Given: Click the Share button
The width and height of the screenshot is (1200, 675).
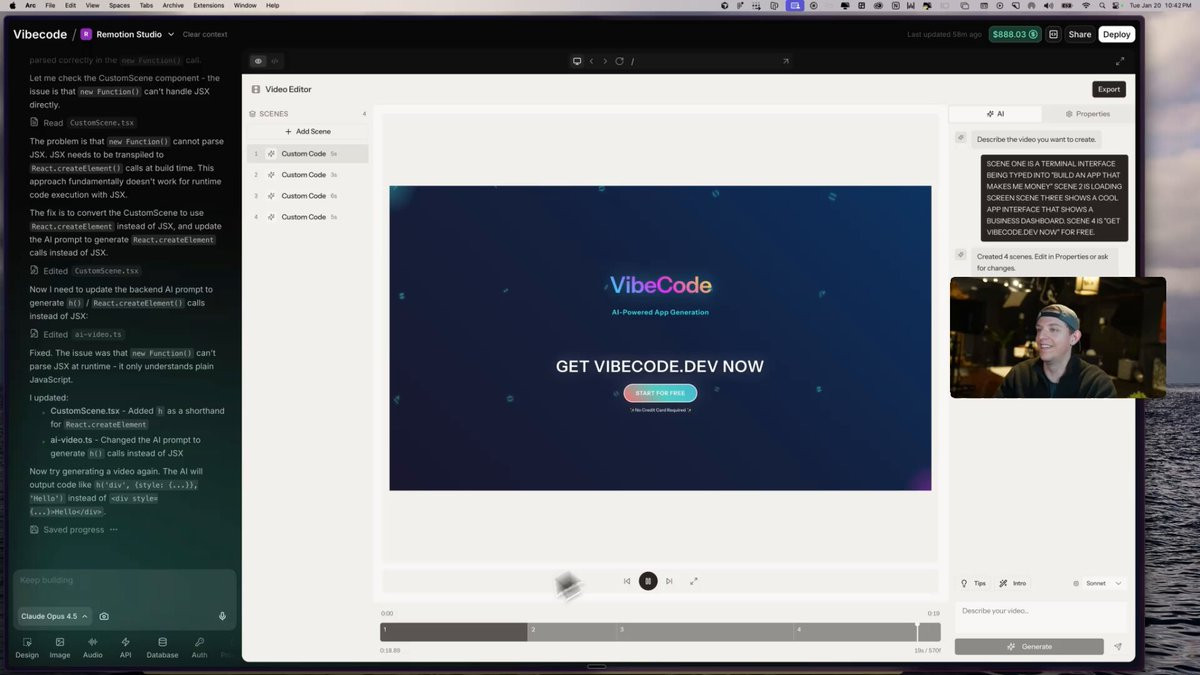Looking at the screenshot, I should point(1080,34).
